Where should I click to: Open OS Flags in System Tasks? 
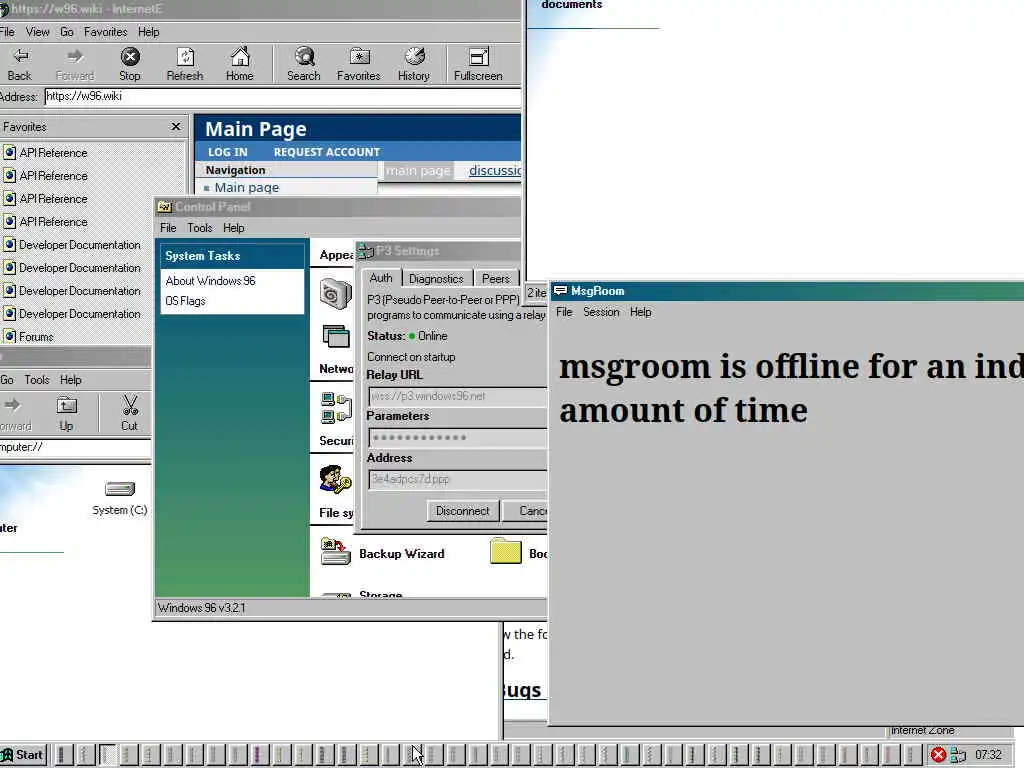coord(185,301)
